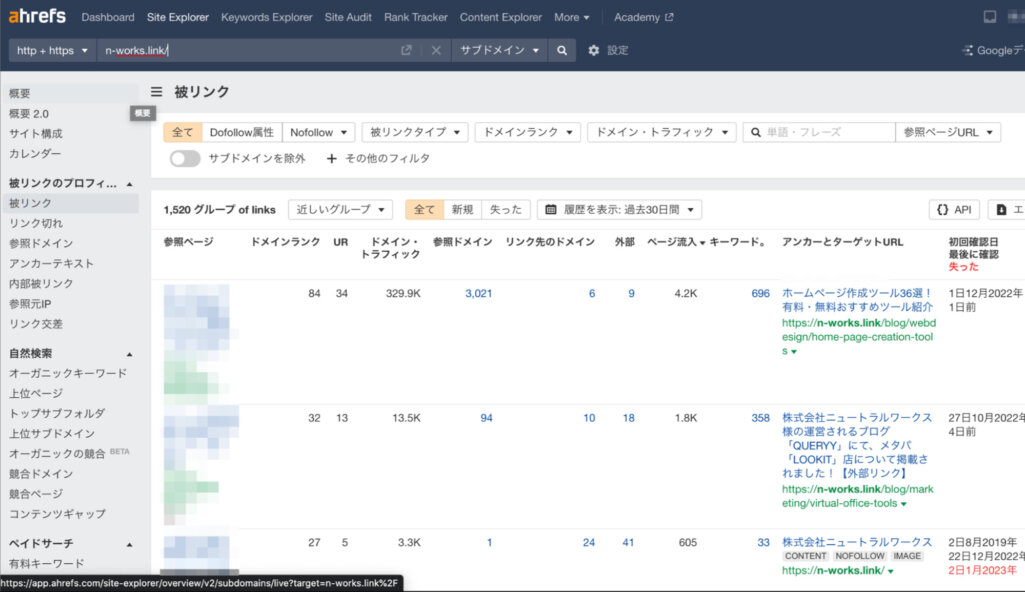
Task: Click the hamburger menu beside 被リンク title
Action: [157, 90]
